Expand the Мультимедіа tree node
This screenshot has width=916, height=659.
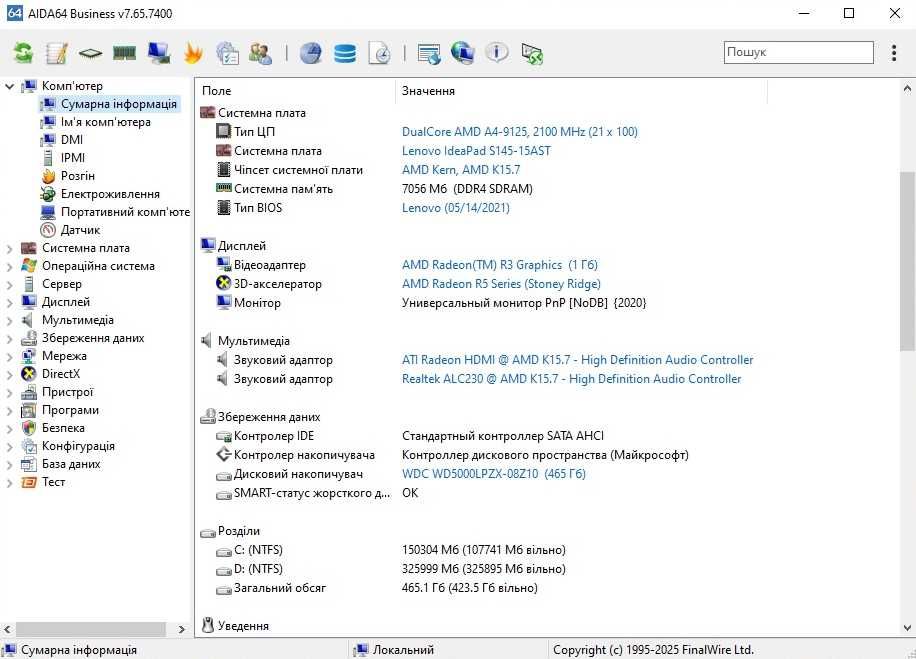(x=9, y=321)
